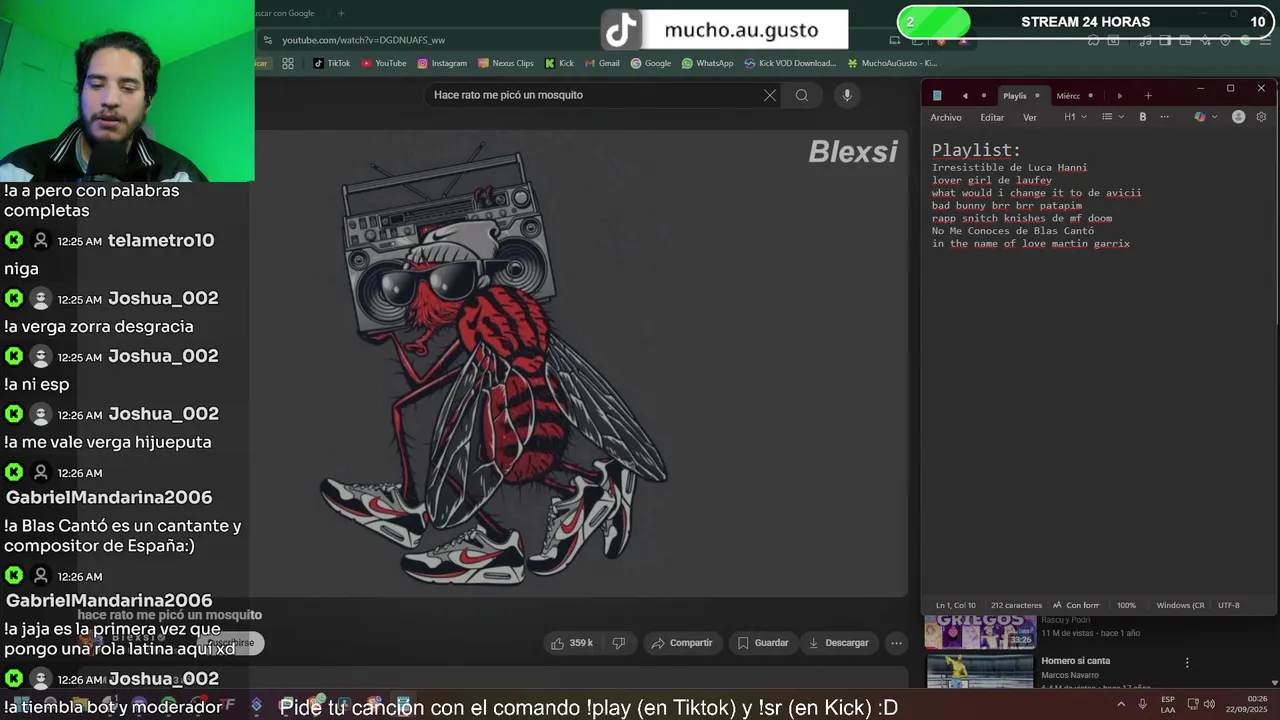This screenshot has width=1280, height=720.
Task: Click the YouTube search magnifier button
Action: coord(802,95)
